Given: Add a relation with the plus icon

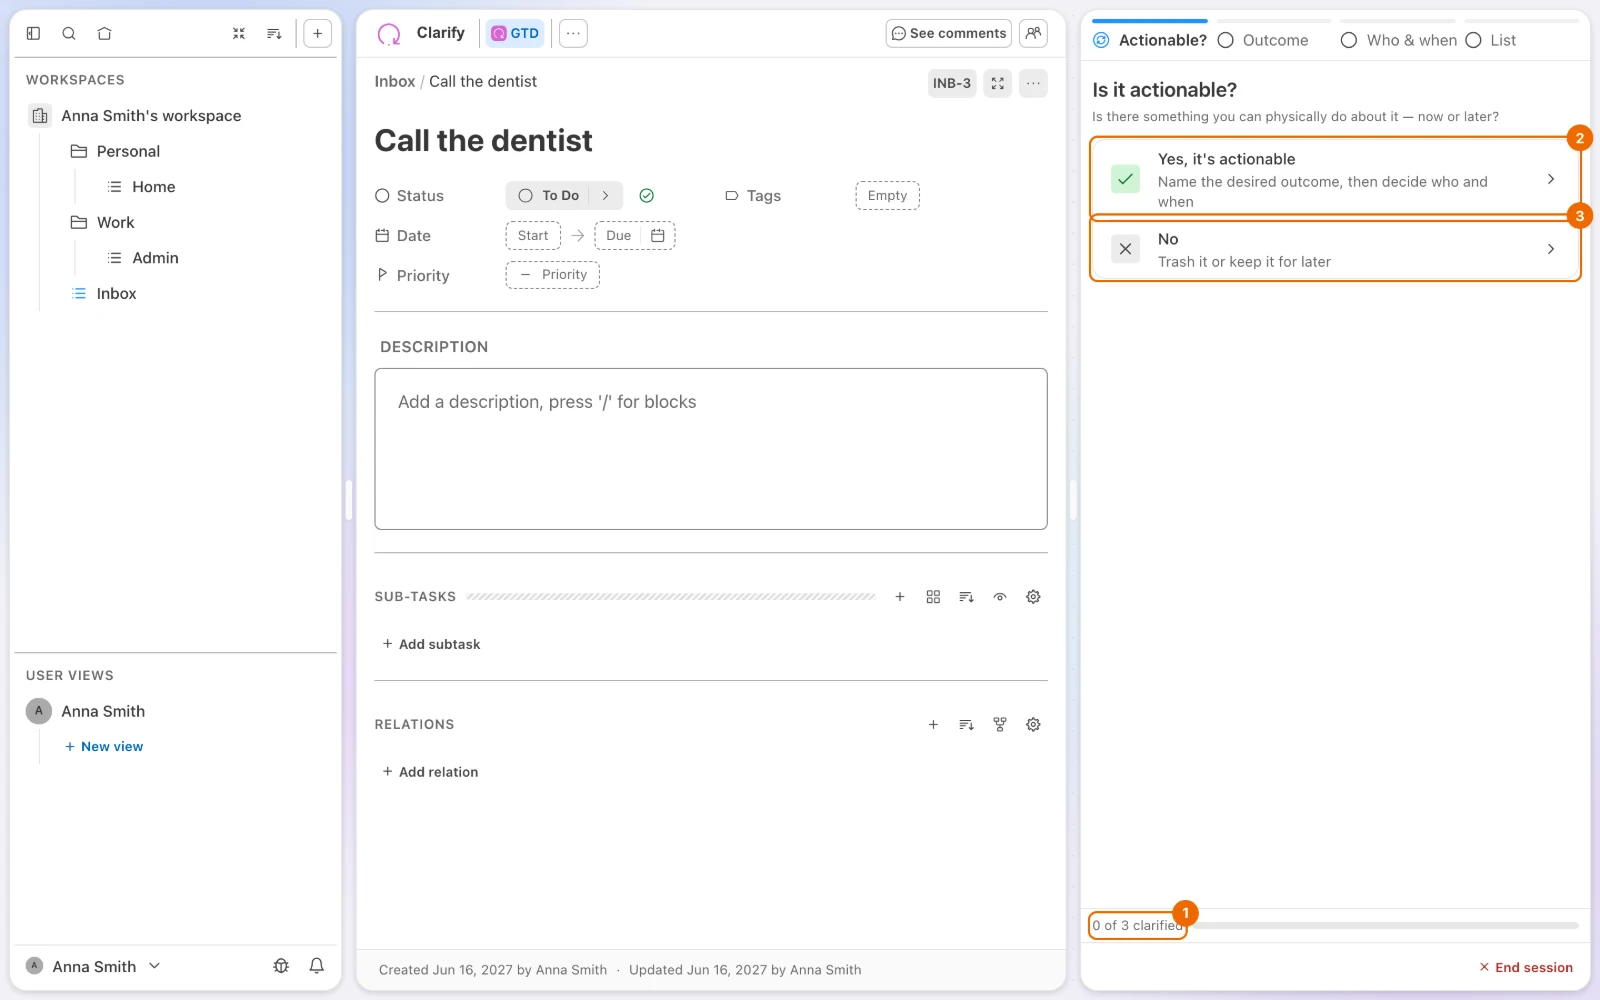Looking at the screenshot, I should tap(933, 725).
